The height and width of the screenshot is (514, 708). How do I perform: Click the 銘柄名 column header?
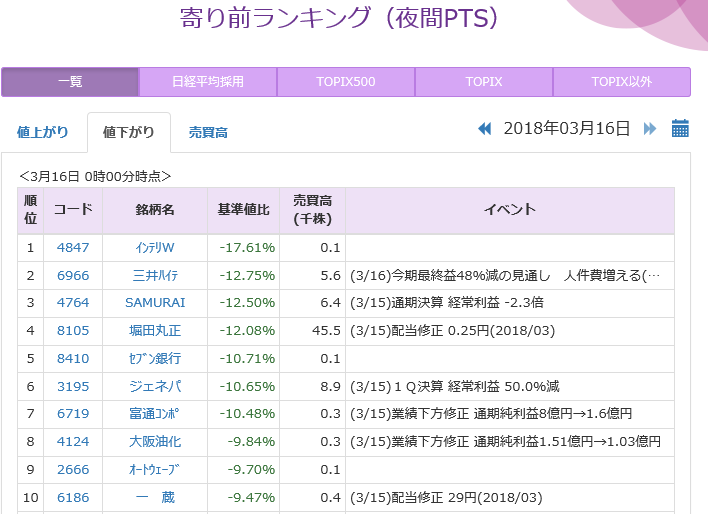[x=155, y=210]
